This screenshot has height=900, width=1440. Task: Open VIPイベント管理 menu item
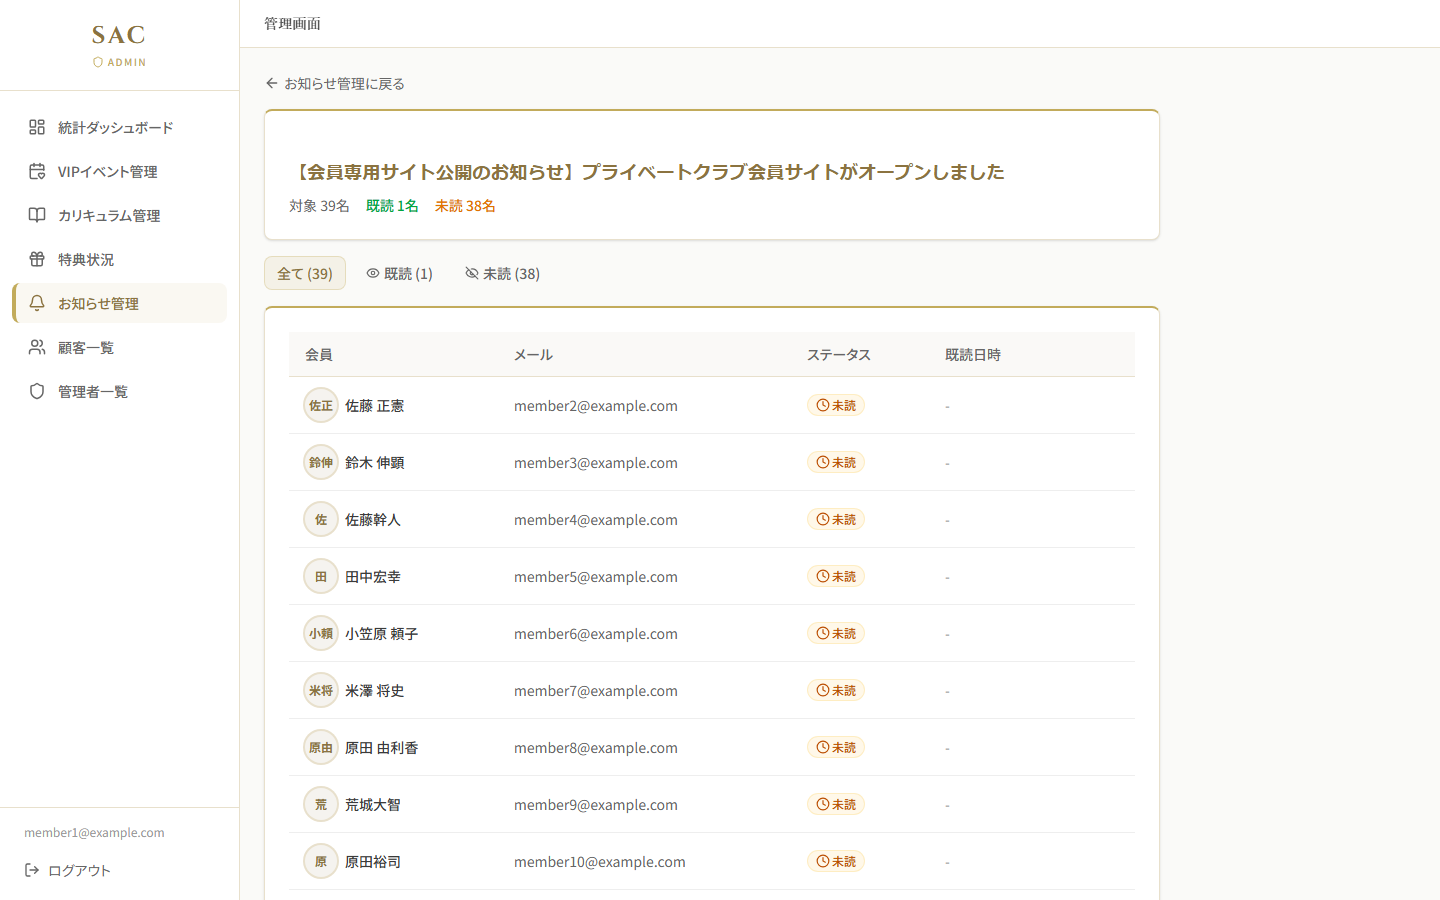click(120, 171)
